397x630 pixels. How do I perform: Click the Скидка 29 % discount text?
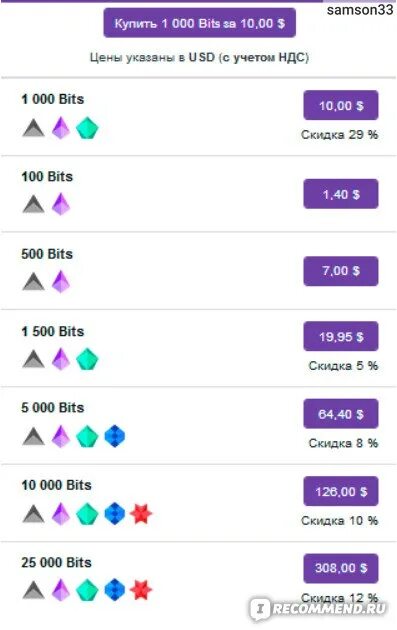coord(340,135)
